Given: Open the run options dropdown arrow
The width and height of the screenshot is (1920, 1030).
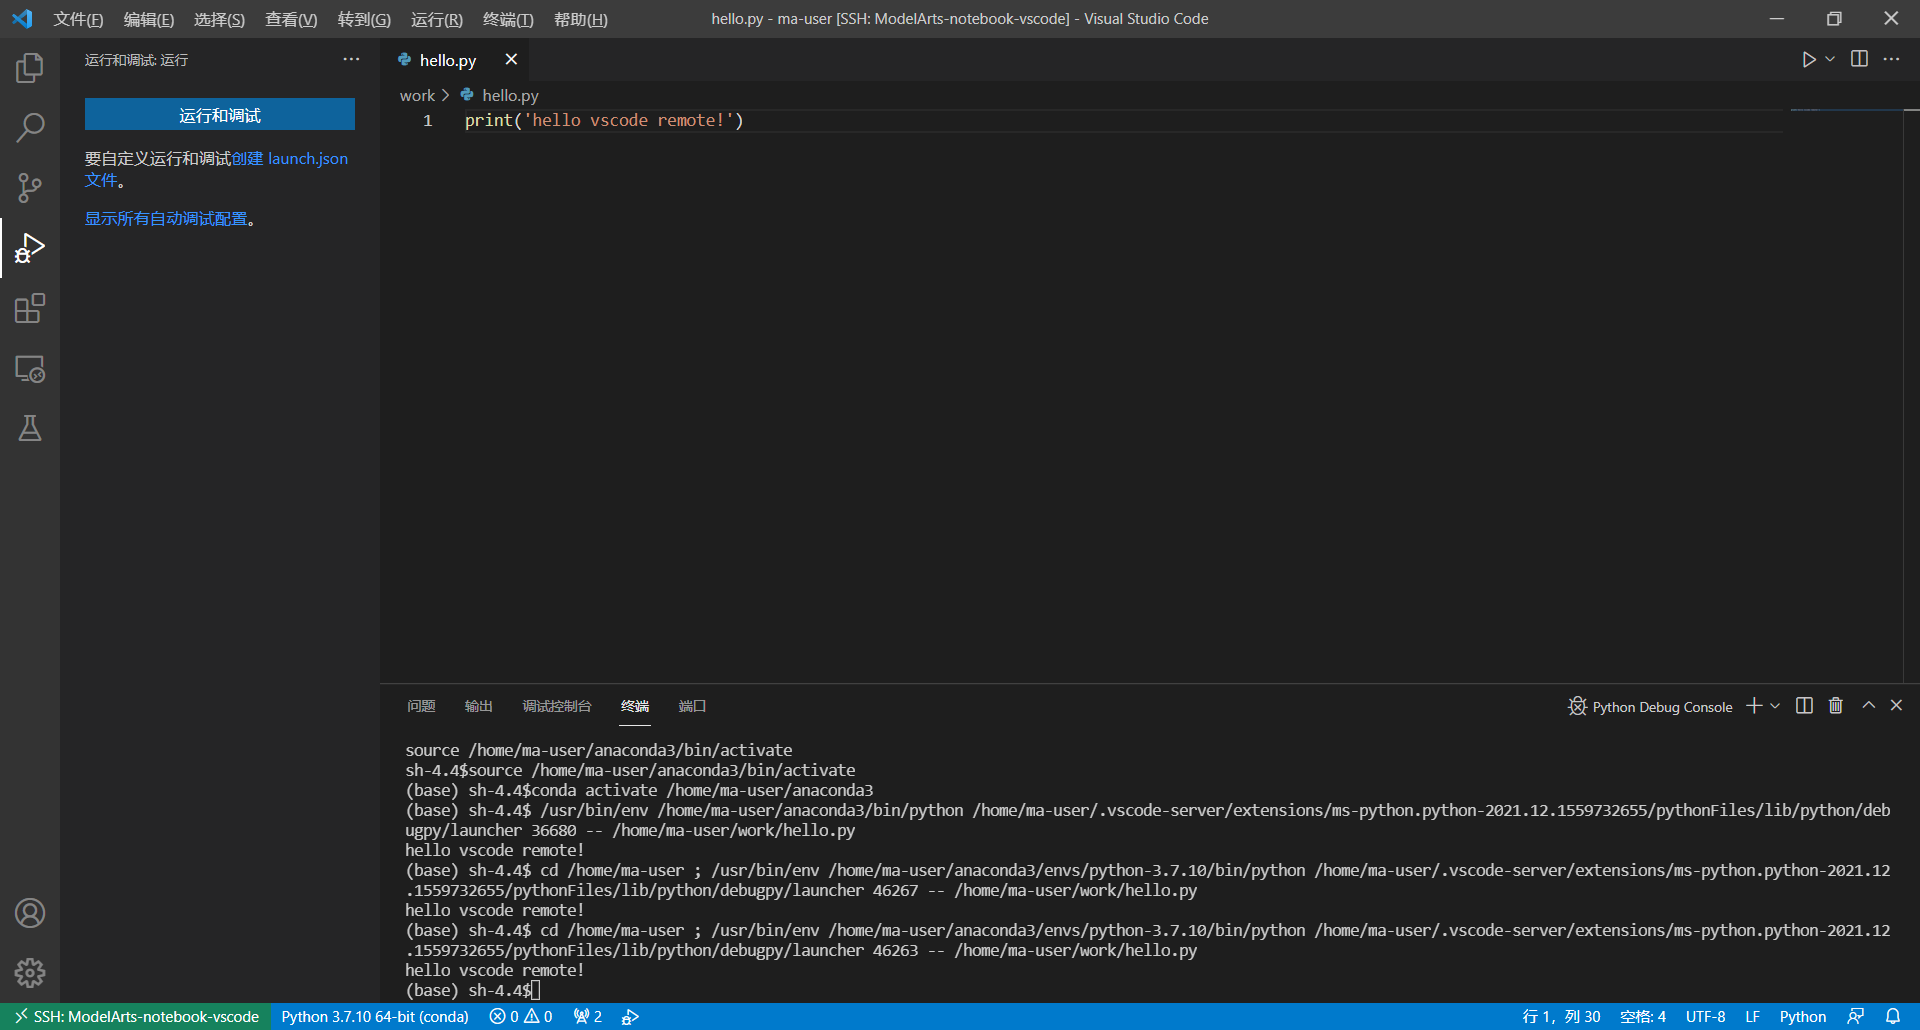Looking at the screenshot, I should [1830, 60].
